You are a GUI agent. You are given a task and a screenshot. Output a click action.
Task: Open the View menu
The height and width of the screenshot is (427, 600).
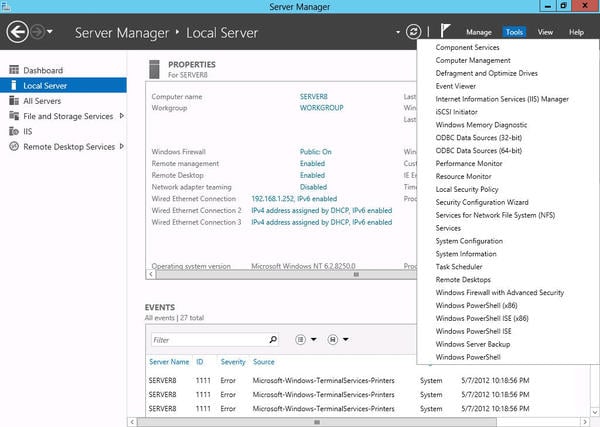point(545,32)
